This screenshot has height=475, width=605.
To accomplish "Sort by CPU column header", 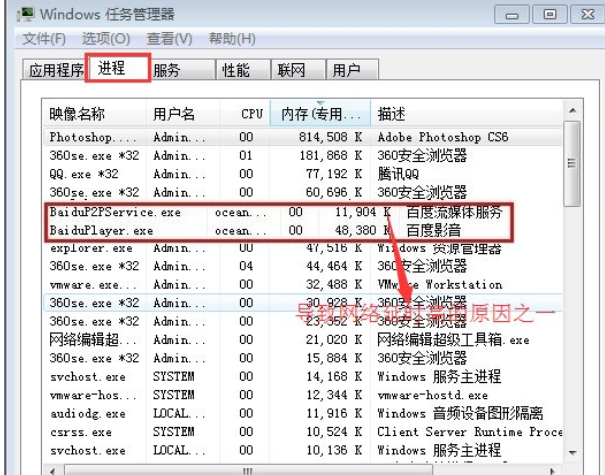I will [x=245, y=113].
